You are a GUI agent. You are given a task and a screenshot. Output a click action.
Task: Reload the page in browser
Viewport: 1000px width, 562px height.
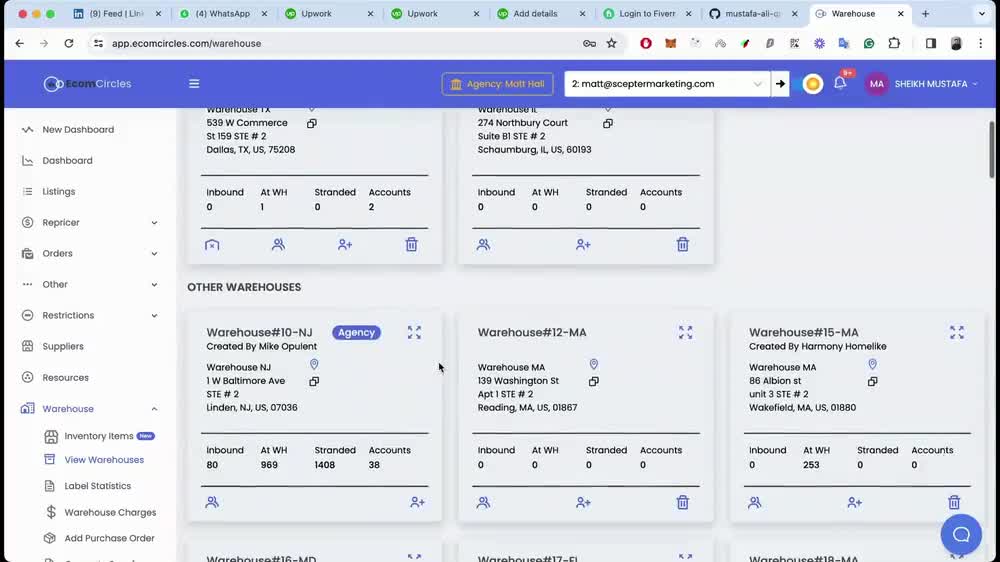click(69, 43)
